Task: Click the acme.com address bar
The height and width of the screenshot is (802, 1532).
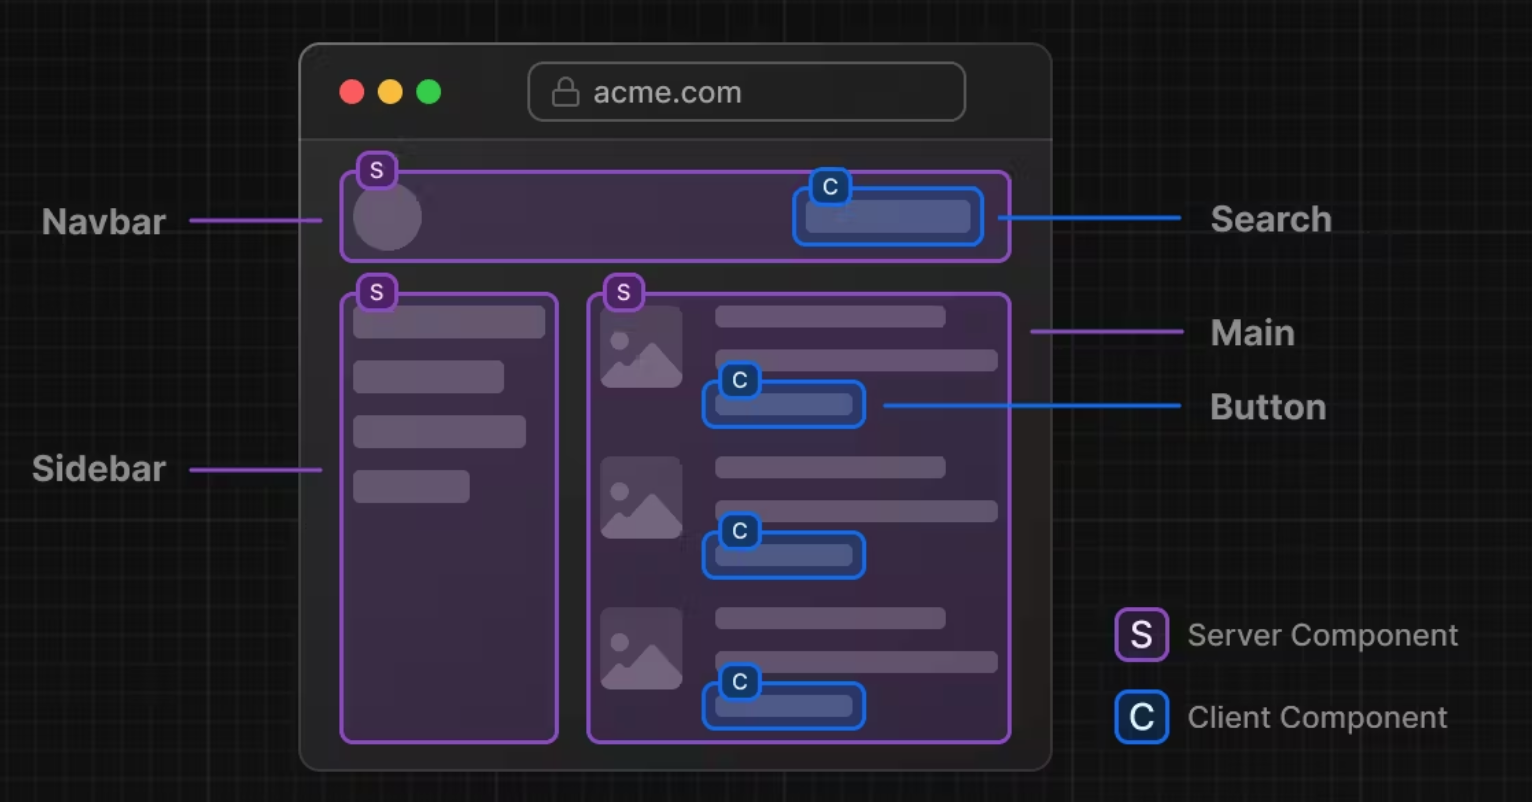Action: (x=746, y=91)
